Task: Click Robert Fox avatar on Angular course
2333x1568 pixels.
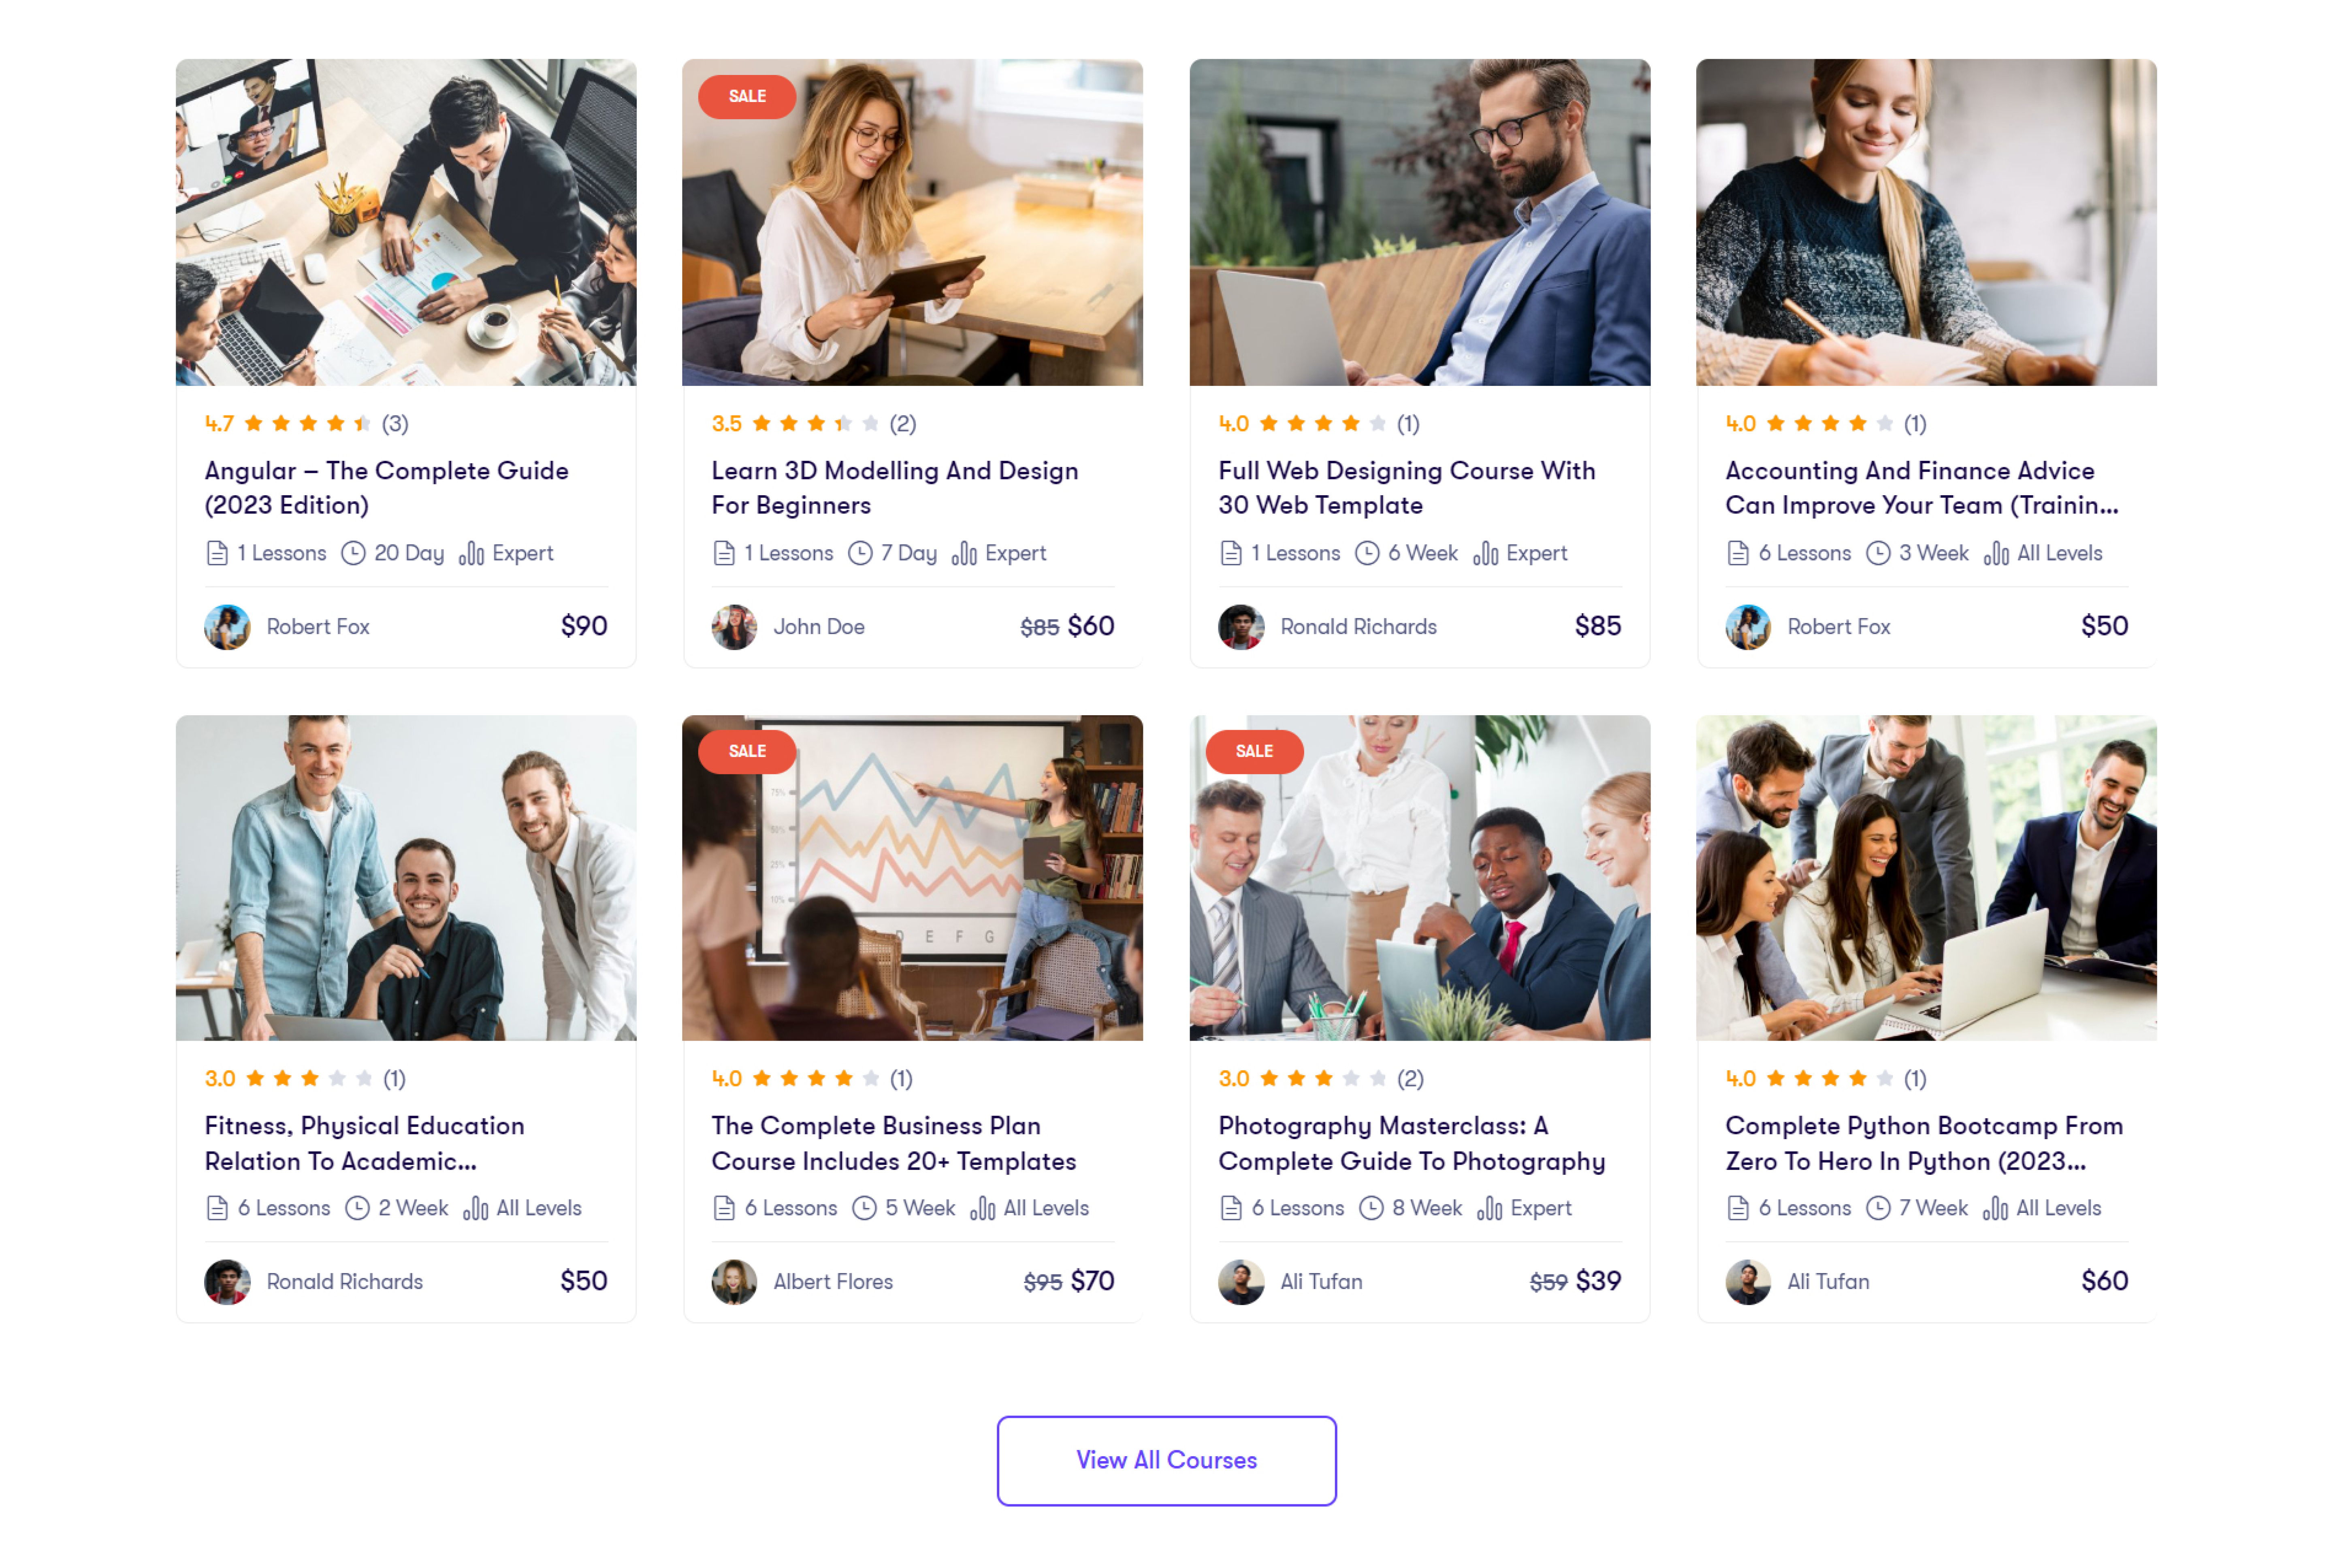Action: coord(227,627)
